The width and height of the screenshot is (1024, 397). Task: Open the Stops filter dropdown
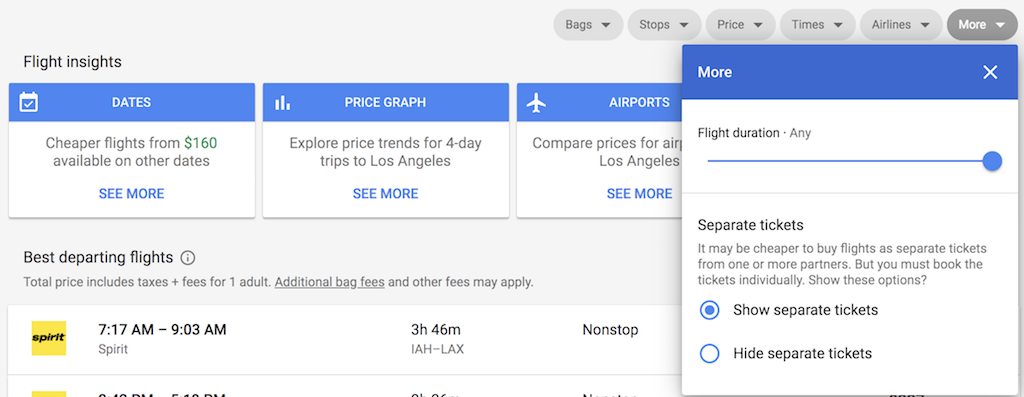[x=664, y=25]
